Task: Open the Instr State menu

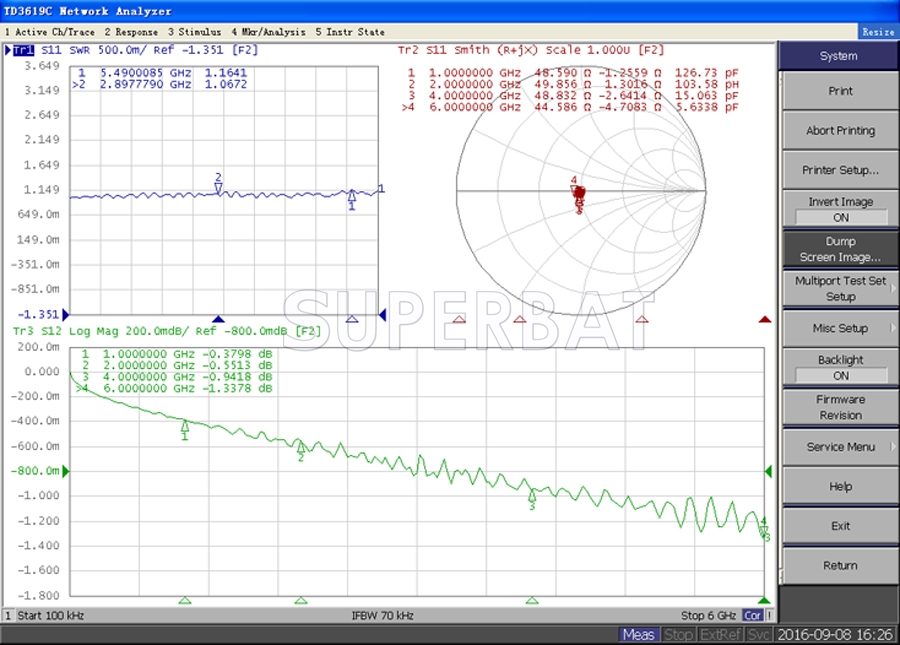Action: pyautogui.click(x=350, y=32)
